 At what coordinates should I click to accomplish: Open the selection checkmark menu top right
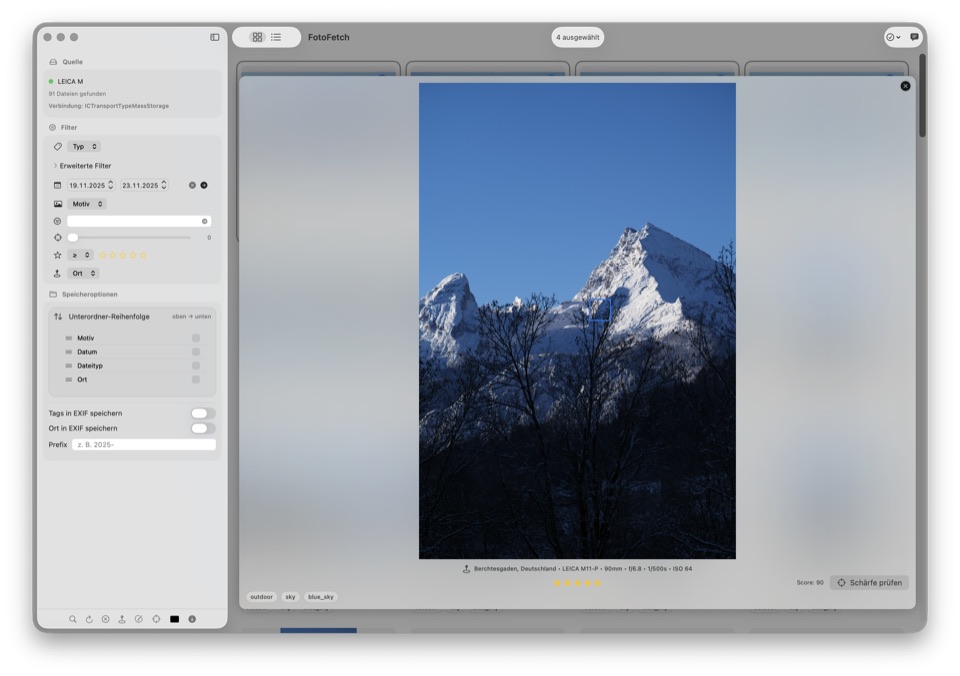(x=888, y=37)
